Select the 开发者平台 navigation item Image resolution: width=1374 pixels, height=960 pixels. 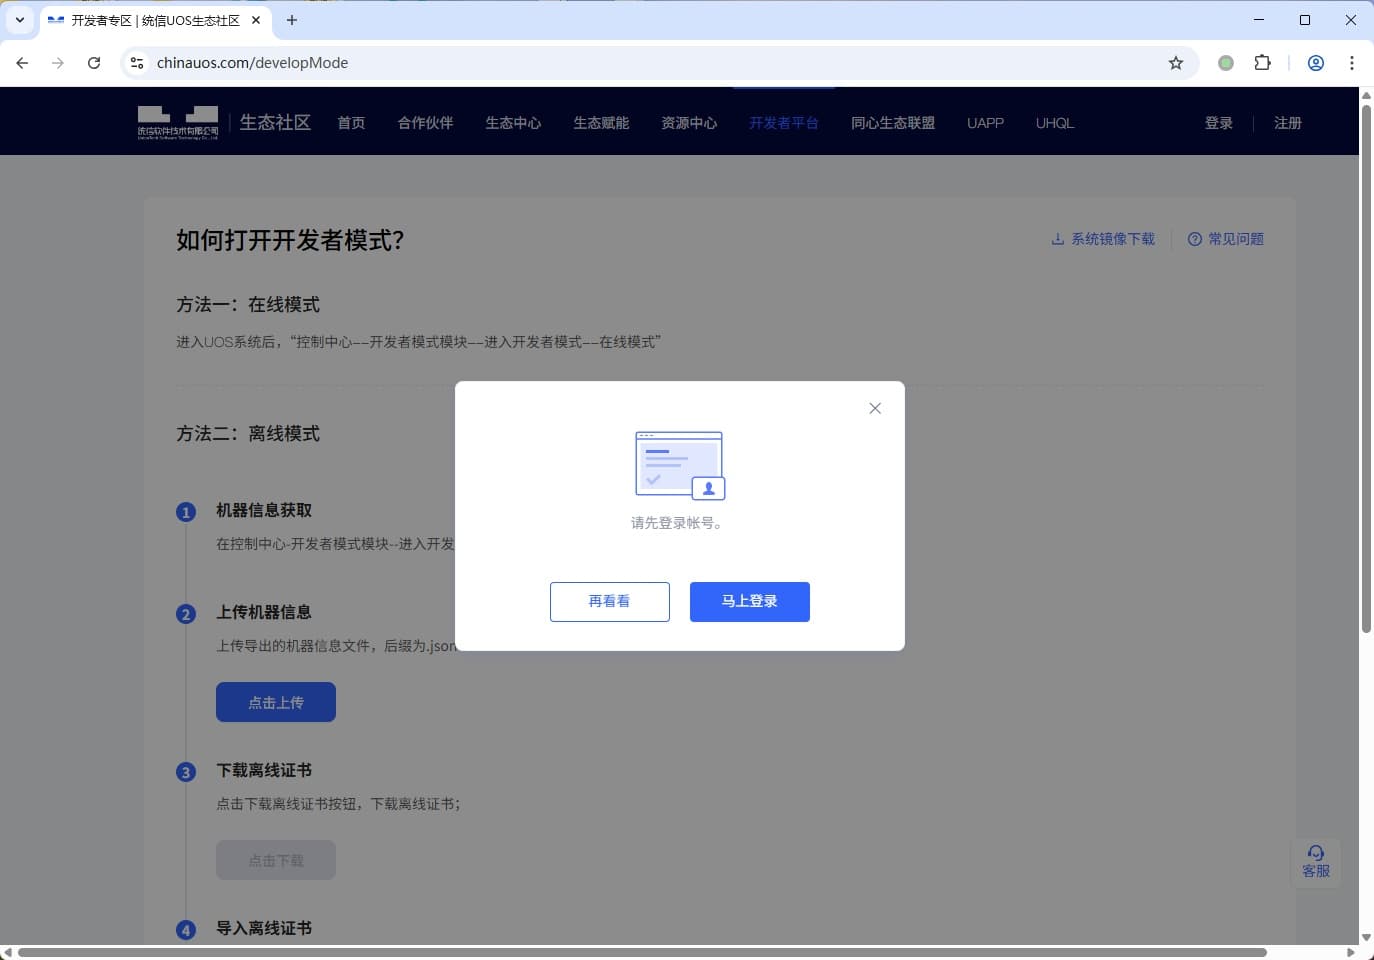point(783,123)
